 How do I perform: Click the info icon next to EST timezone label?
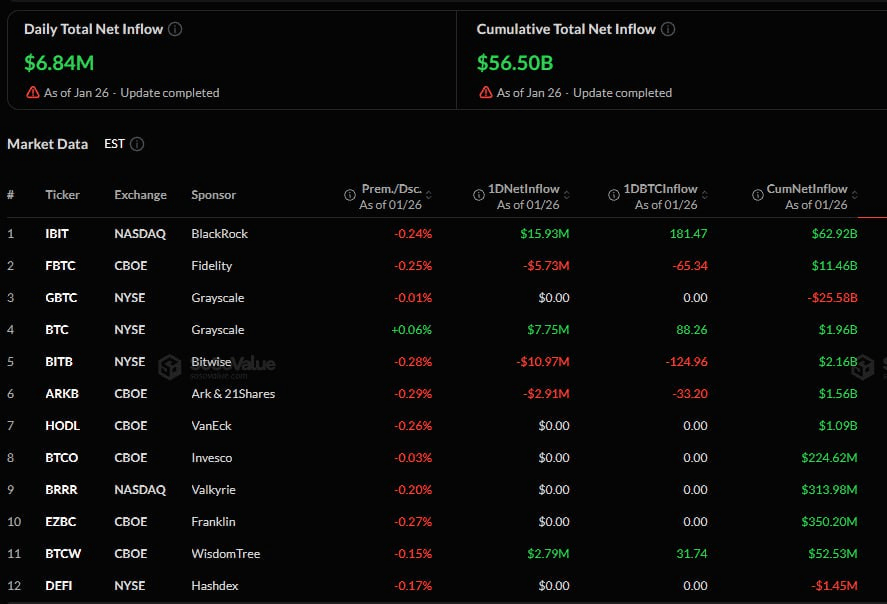pos(138,144)
